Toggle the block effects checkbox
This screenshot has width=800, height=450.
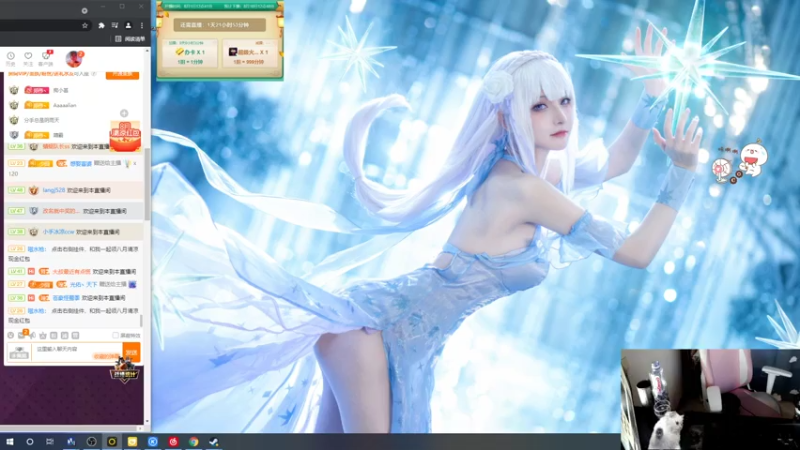coord(115,335)
